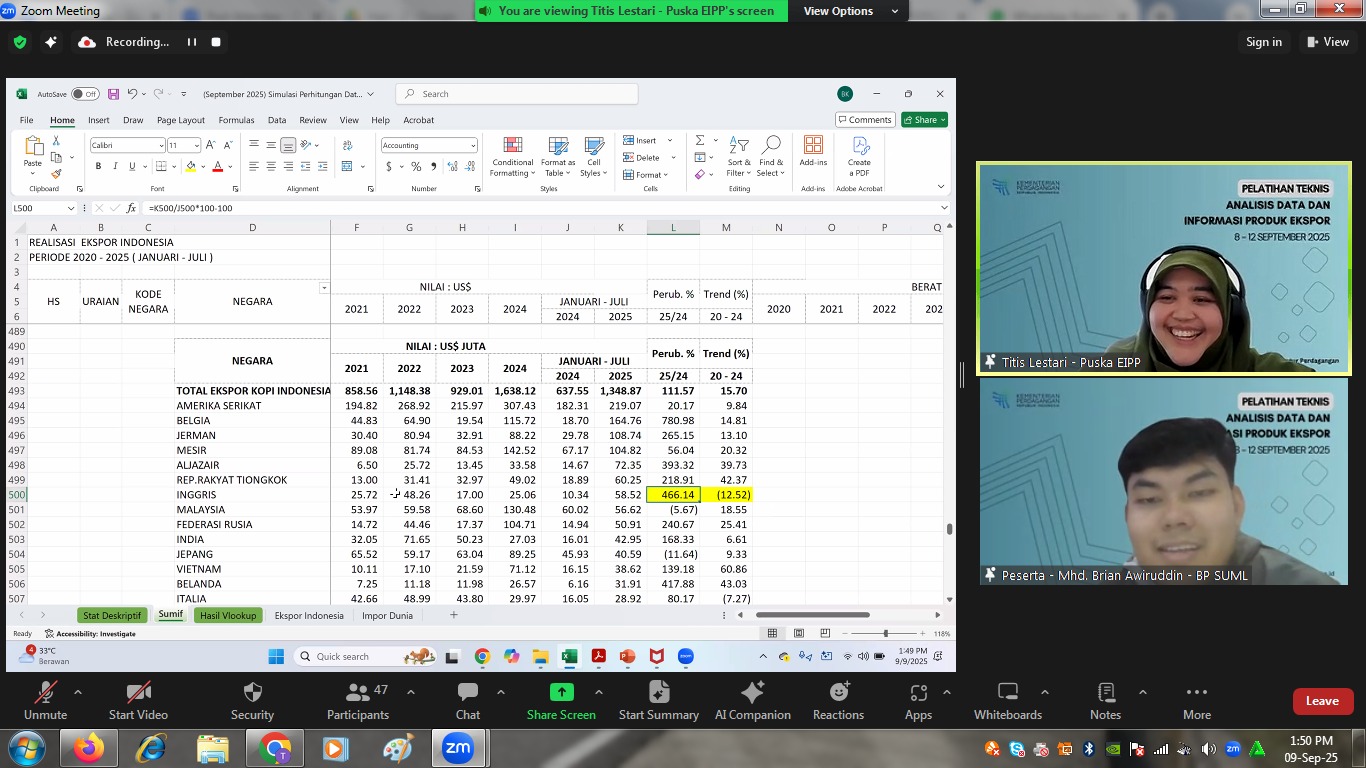The width and height of the screenshot is (1366, 768).
Task: Click the Share Screen icon
Action: point(561,693)
